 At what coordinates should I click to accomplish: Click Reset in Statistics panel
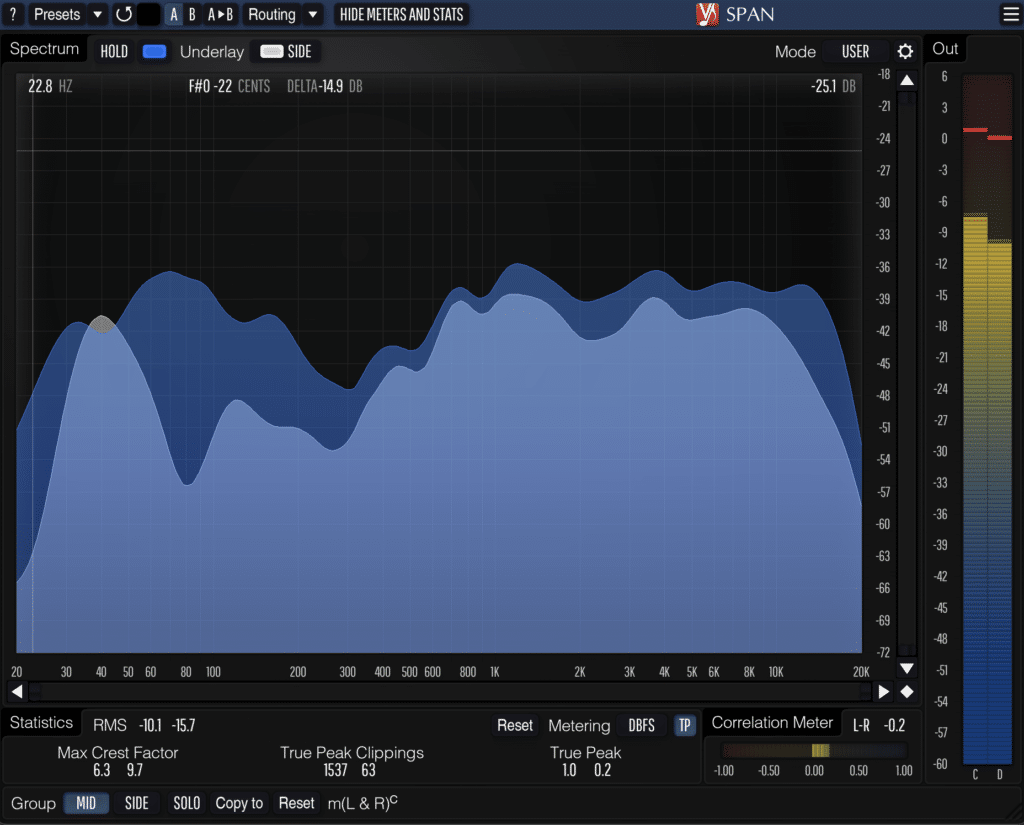pyautogui.click(x=515, y=725)
